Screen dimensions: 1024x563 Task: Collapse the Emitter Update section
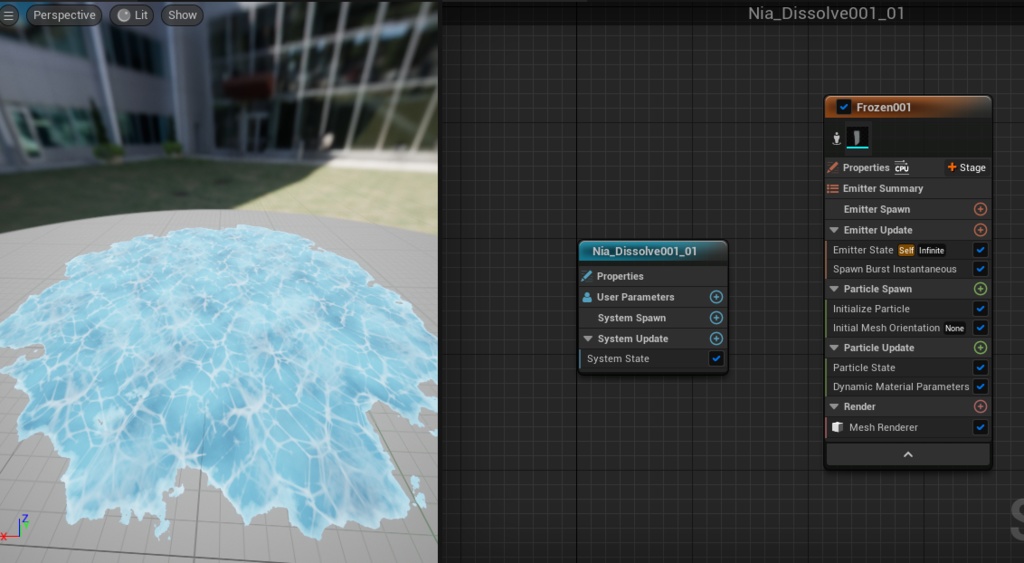[834, 230]
